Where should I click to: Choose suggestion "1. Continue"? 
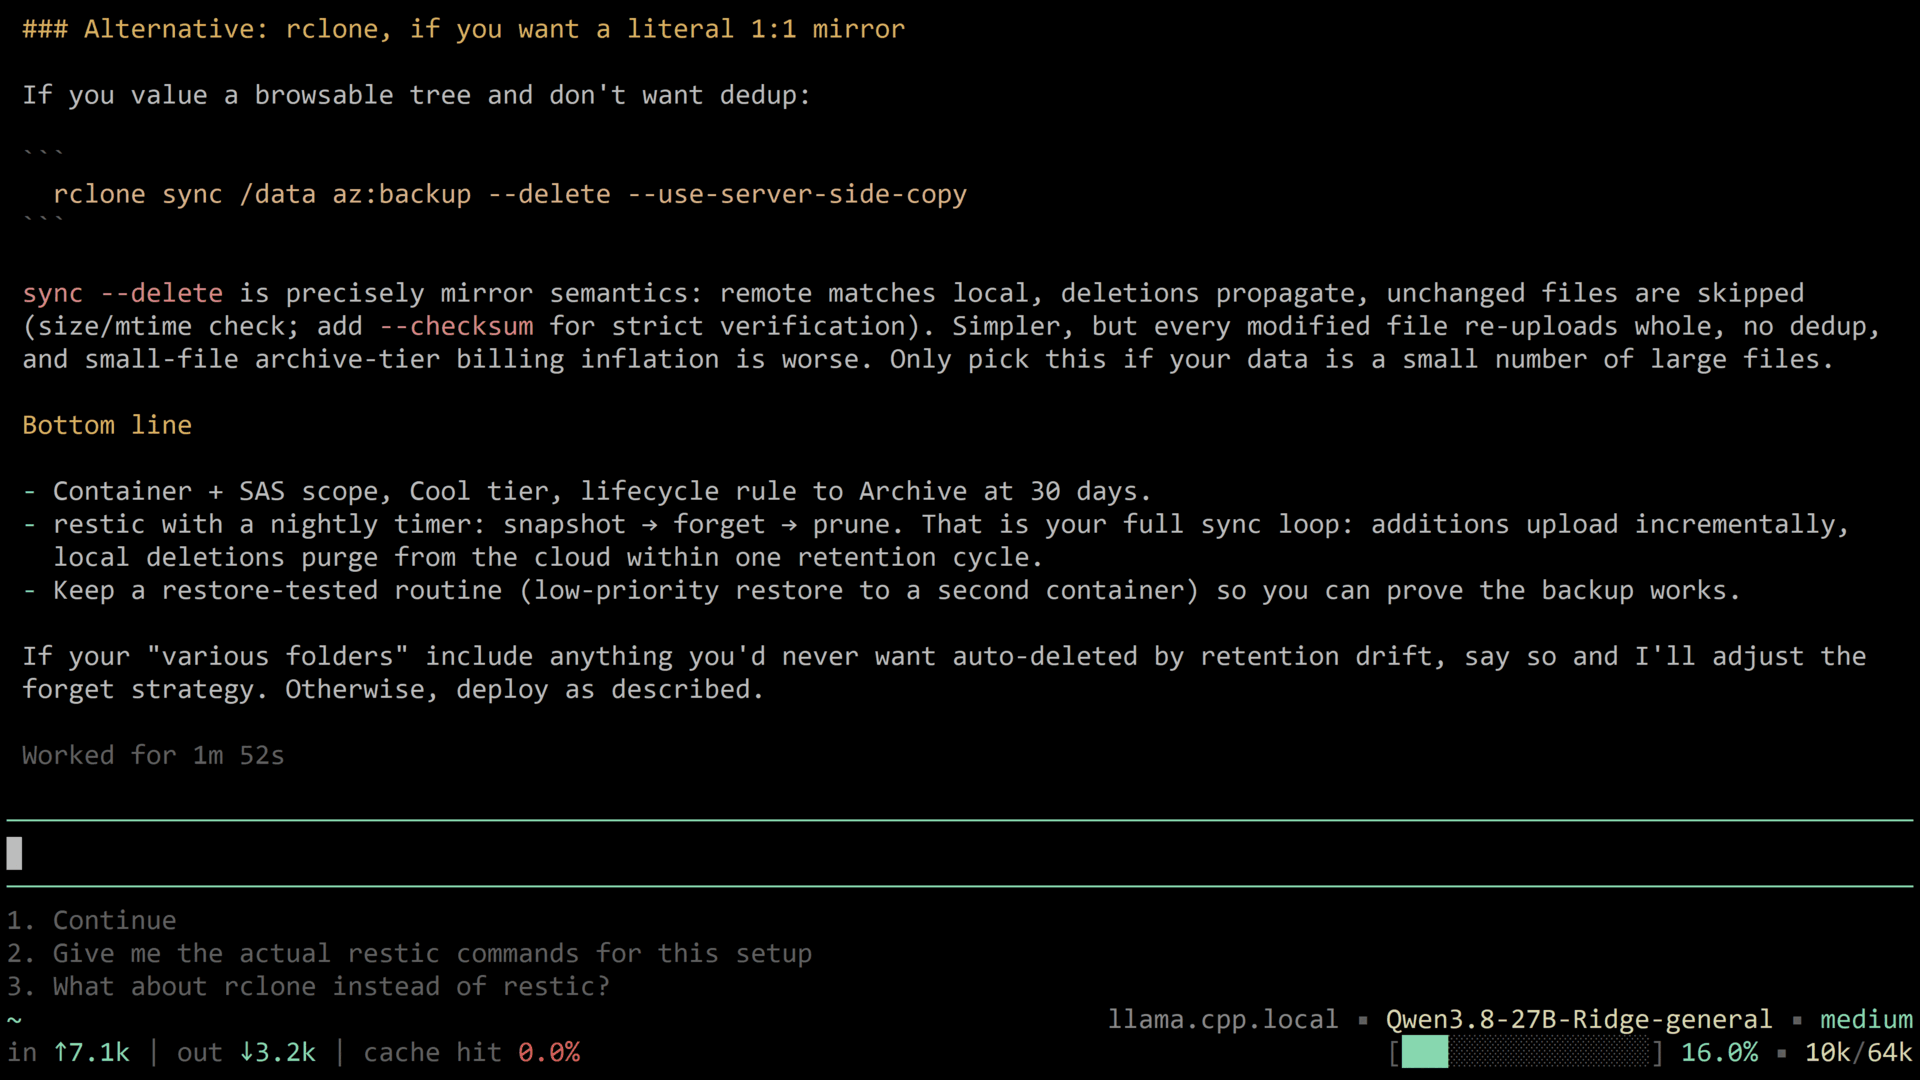click(x=92, y=920)
